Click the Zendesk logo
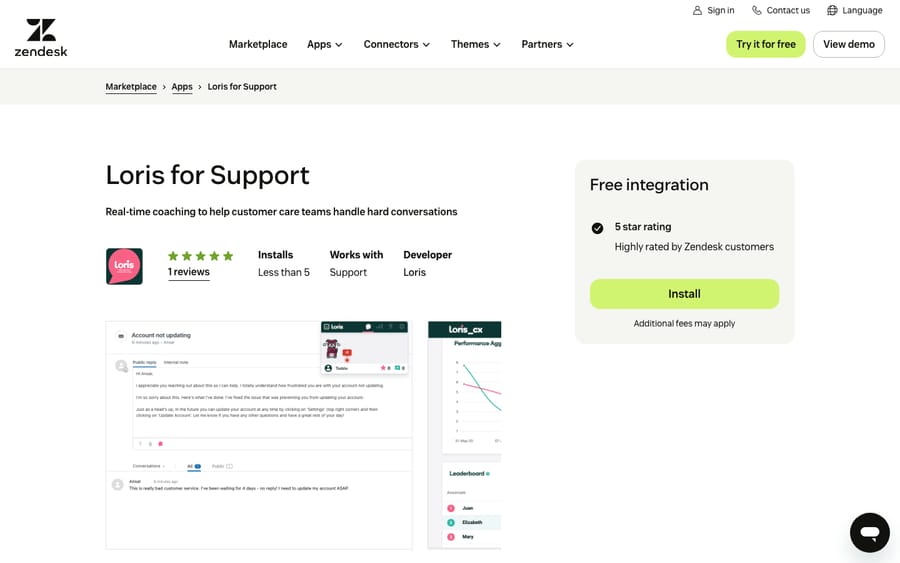This screenshot has width=900, height=563. click(41, 38)
